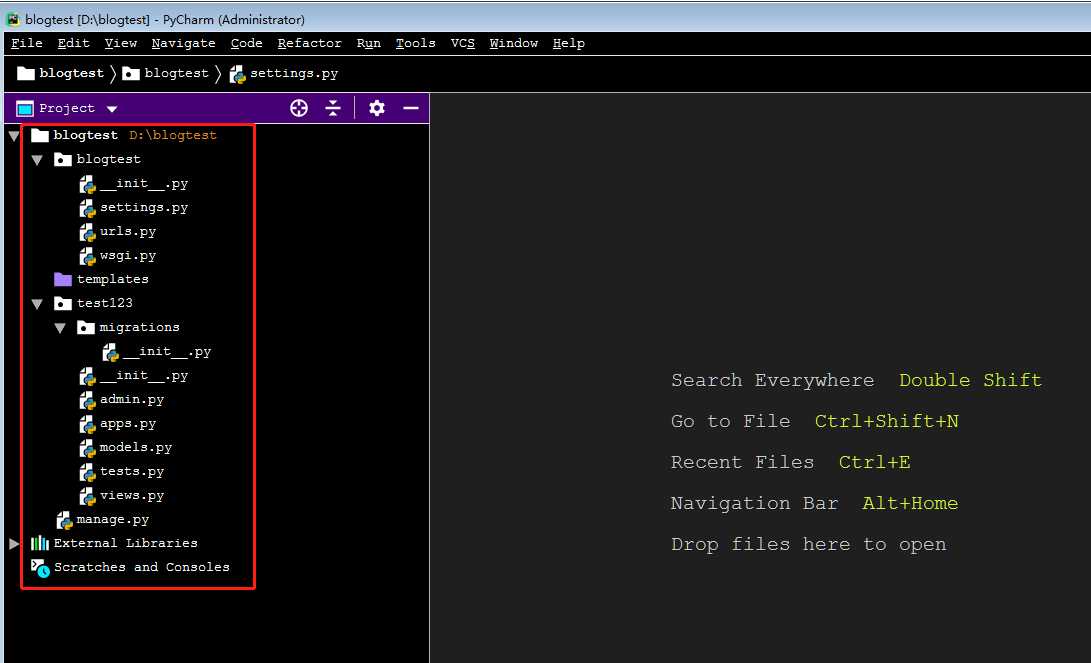The height and width of the screenshot is (663, 1091).
Task: Click the Python file icon beside urls.py
Action: (x=87, y=232)
